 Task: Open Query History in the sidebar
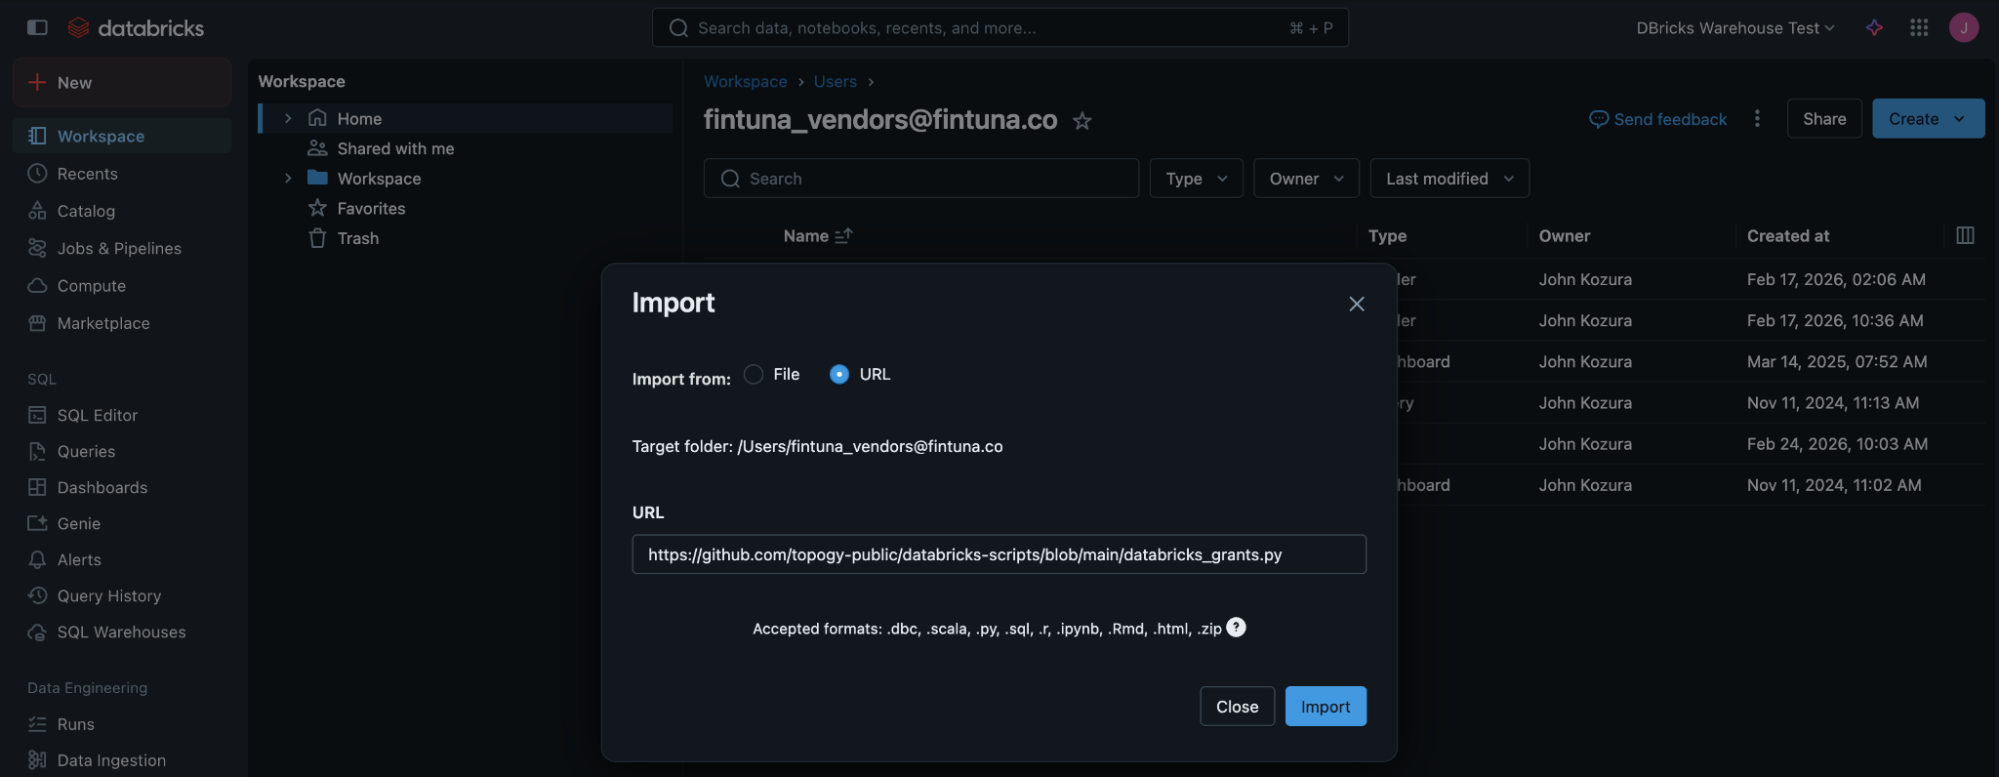coord(122,596)
